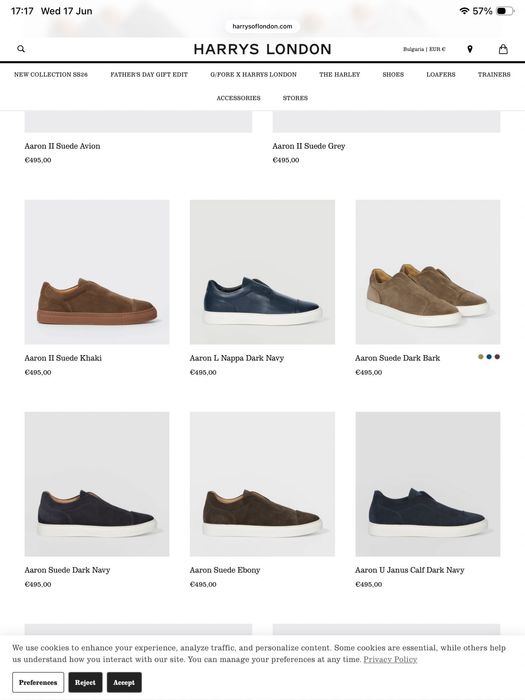Tap the harrysoflondon.com address bar
Screen dimensions: 525x700
point(262,26)
